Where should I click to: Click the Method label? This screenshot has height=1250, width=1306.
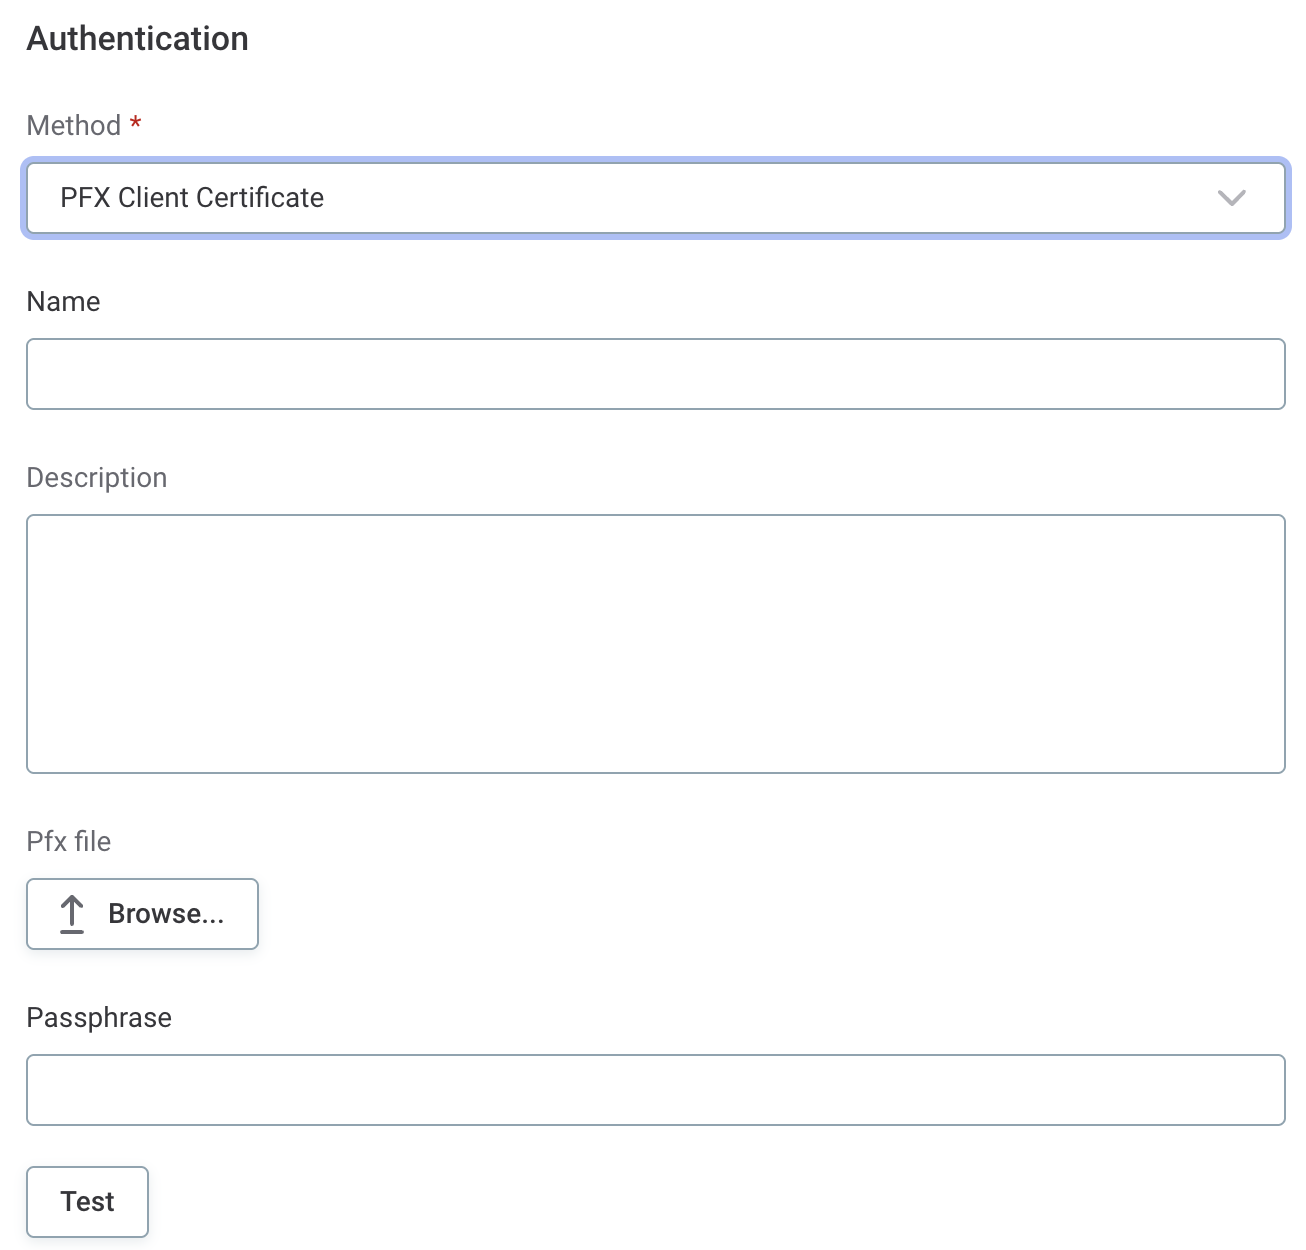pos(72,125)
